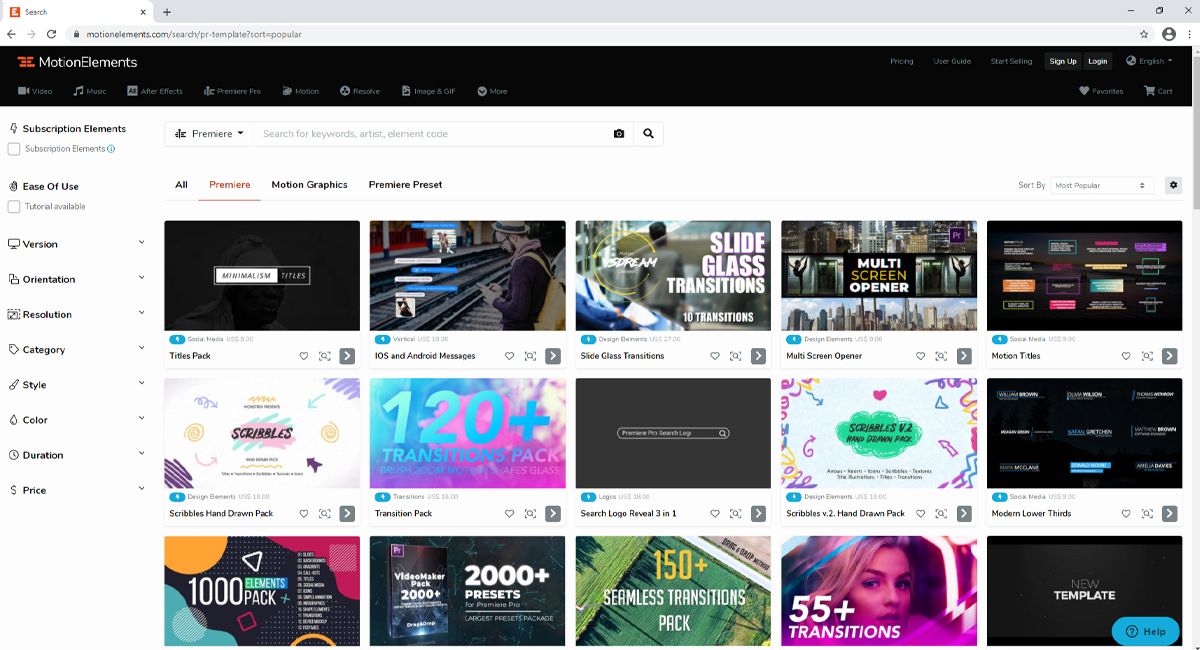Click the Sign Up button
1200x650 pixels.
click(x=1062, y=61)
